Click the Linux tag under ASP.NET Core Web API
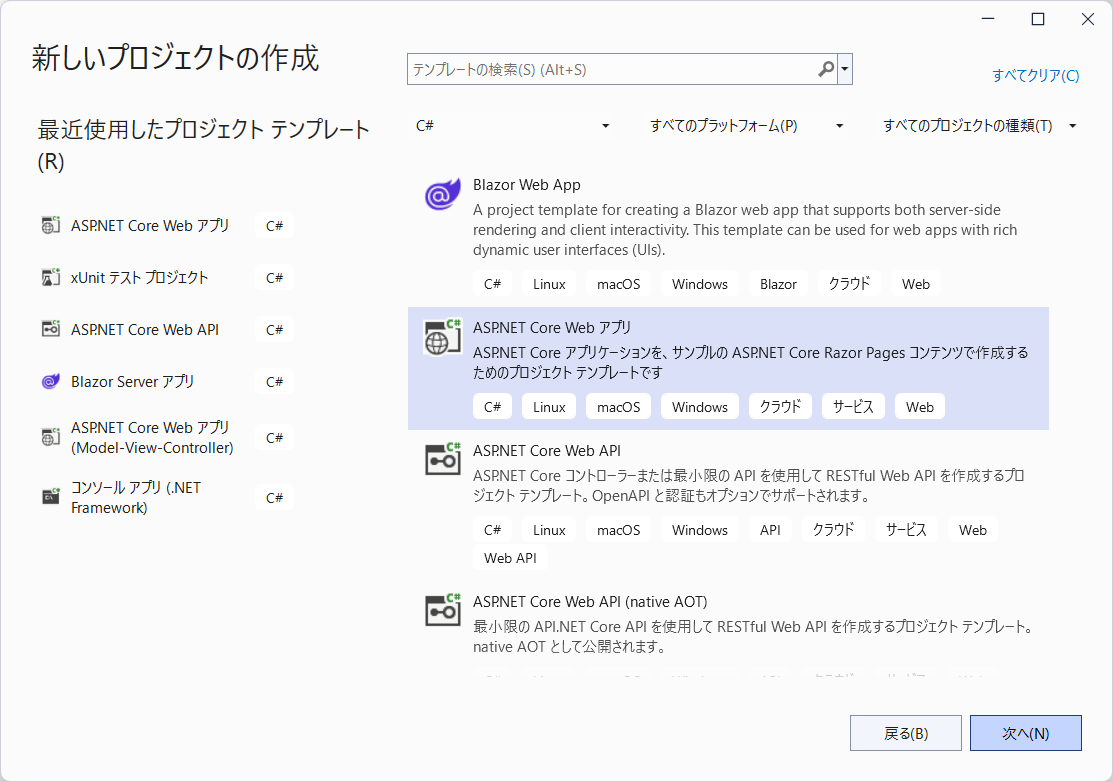Viewport: 1113px width, 782px height. (549, 530)
